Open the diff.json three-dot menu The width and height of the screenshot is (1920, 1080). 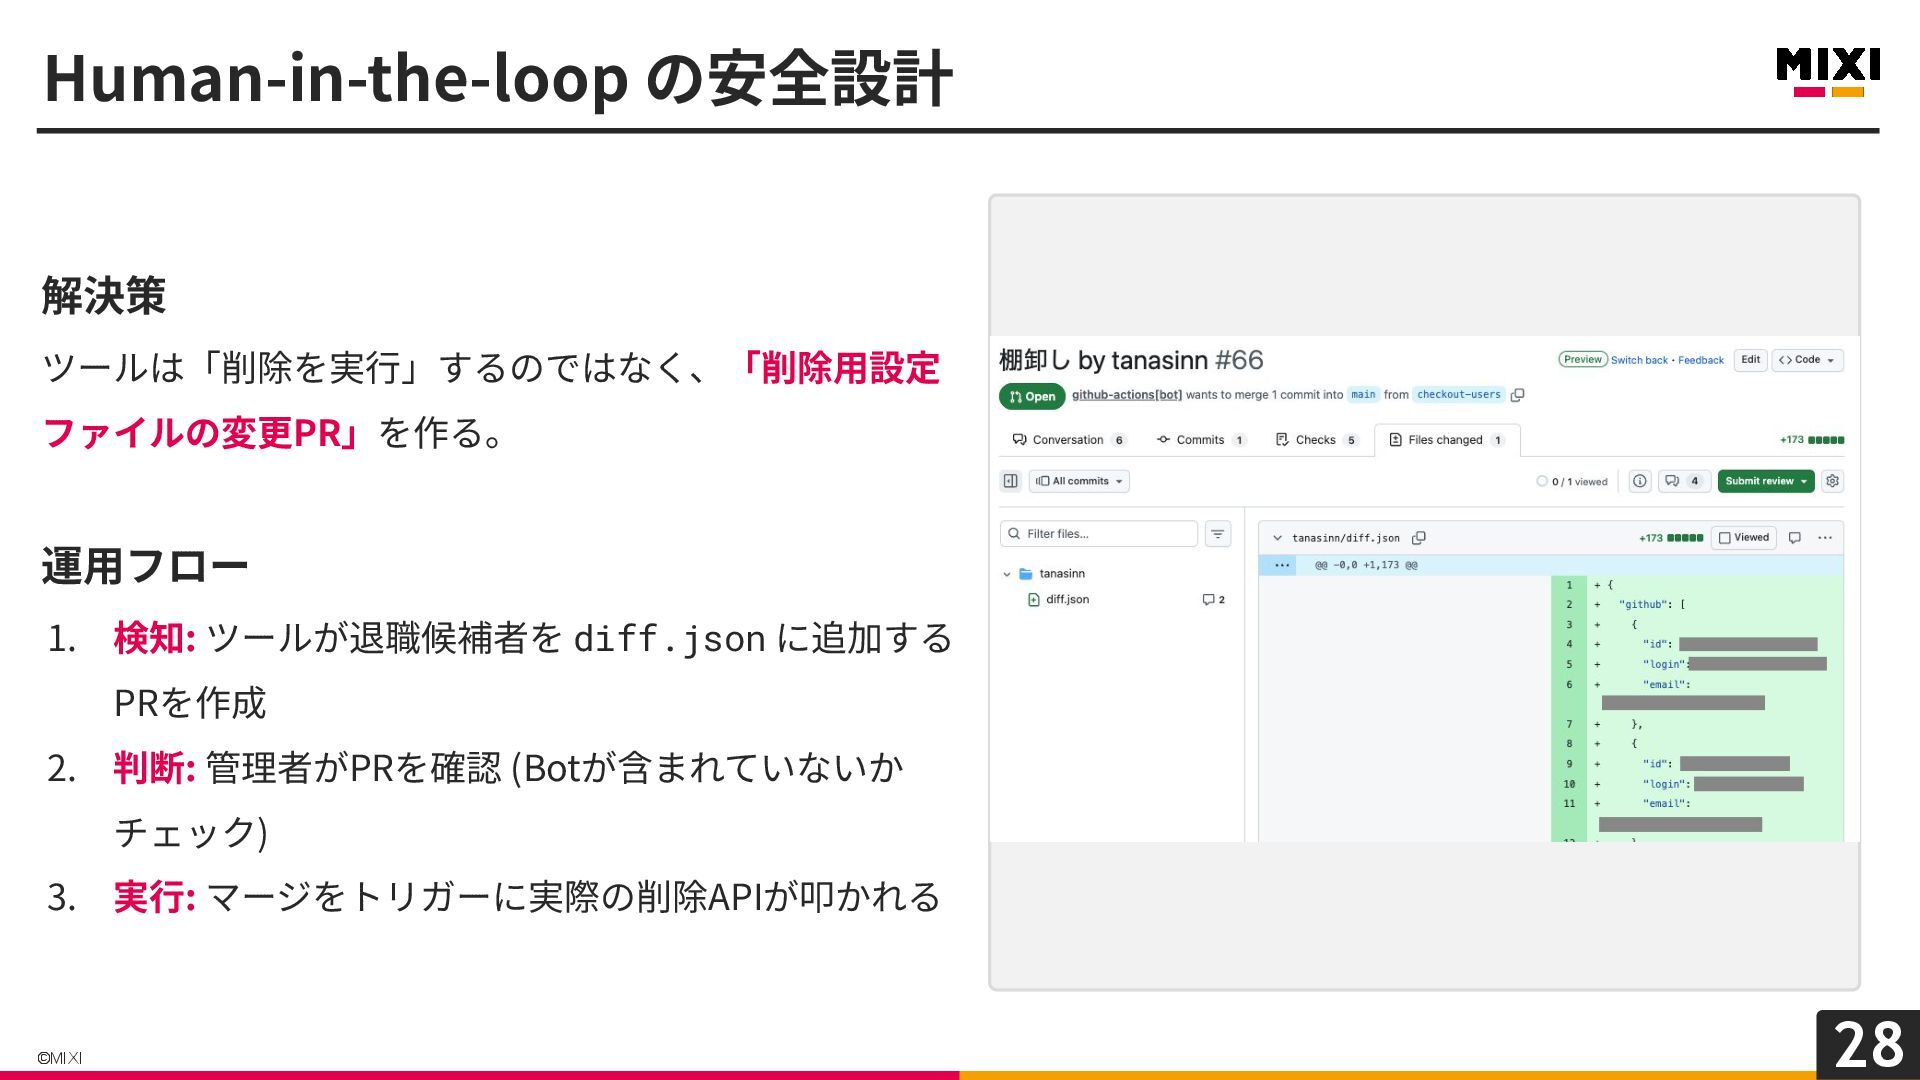1825,538
